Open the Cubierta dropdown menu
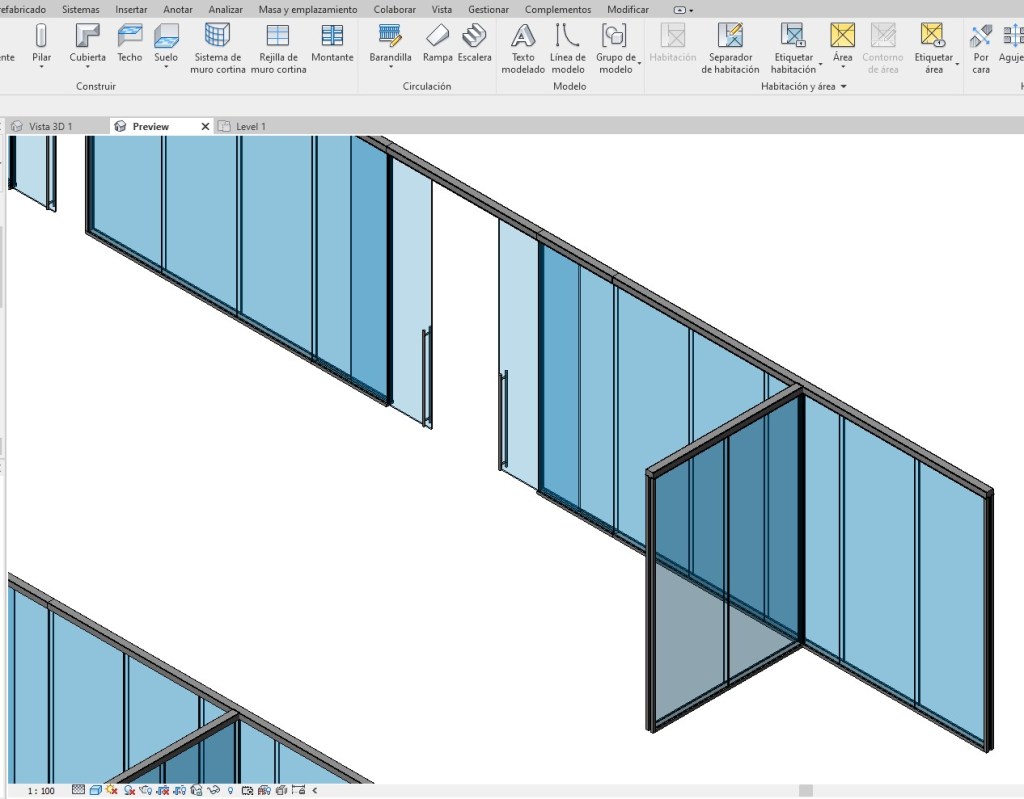Image resolution: width=1024 pixels, height=799 pixels. (x=86, y=67)
